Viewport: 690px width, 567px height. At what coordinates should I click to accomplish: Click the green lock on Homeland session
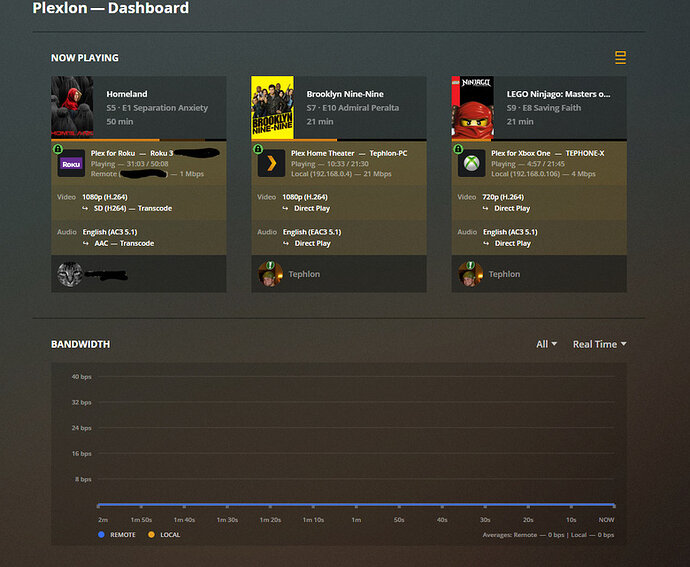(x=58, y=149)
